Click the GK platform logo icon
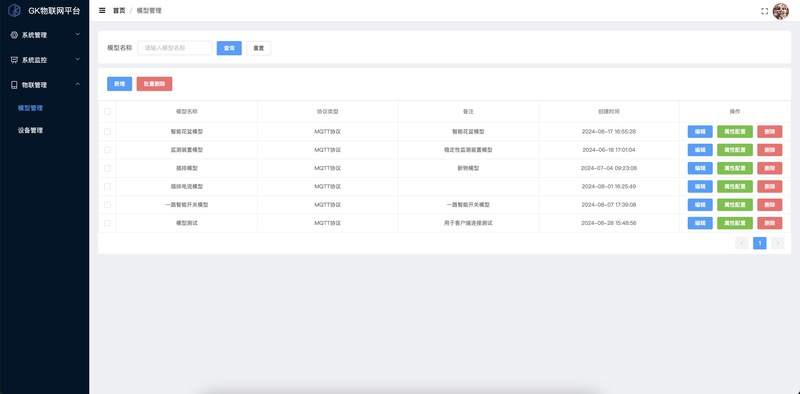Image resolution: width=800 pixels, height=394 pixels. (14, 10)
